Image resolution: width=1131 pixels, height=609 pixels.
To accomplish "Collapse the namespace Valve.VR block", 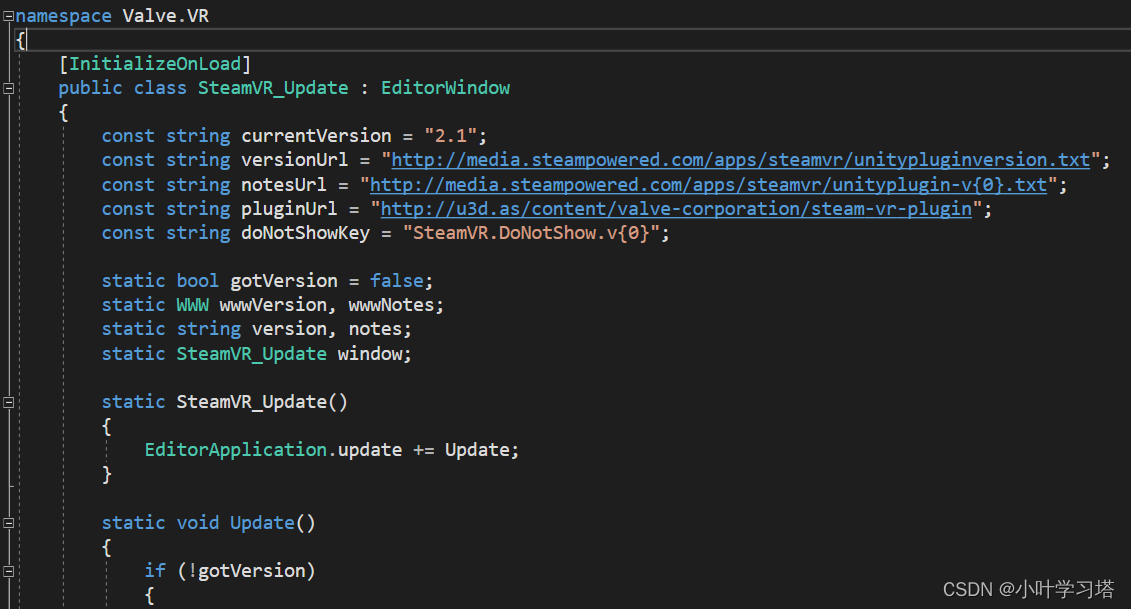I will (x=9, y=16).
